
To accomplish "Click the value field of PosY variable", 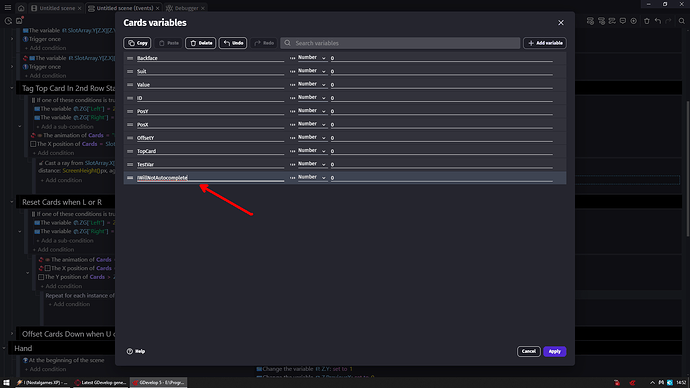I will click(x=441, y=111).
